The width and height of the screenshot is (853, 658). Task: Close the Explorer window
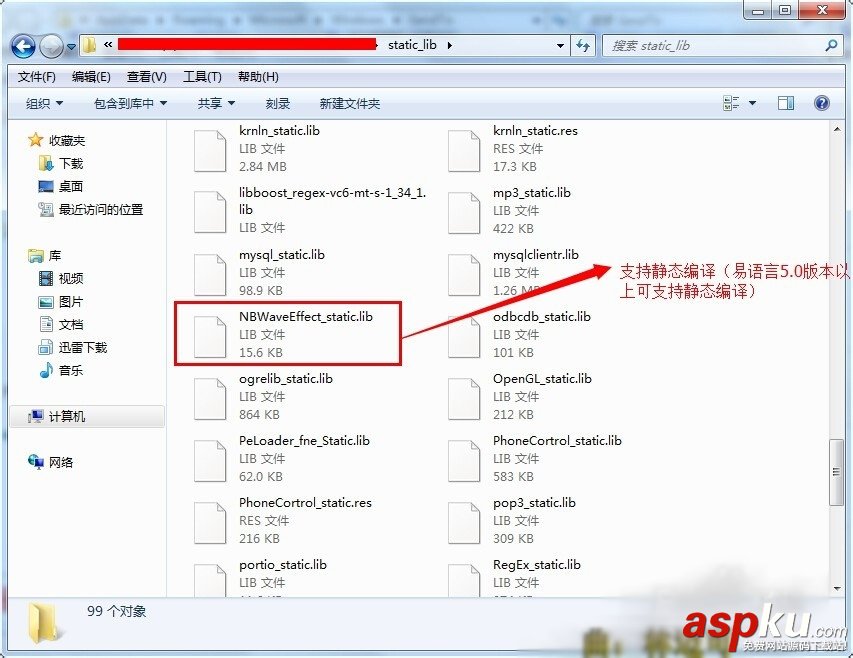(x=821, y=9)
